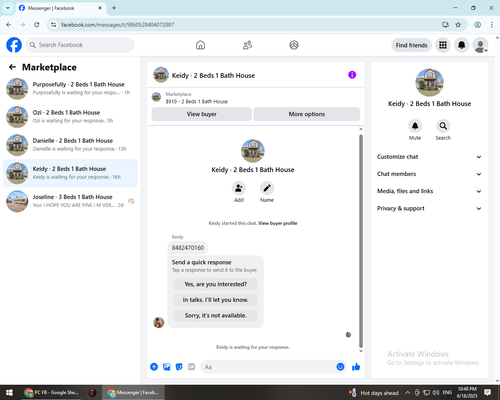
Task: Expand Media, files and links section
Action: pyautogui.click(x=429, y=191)
